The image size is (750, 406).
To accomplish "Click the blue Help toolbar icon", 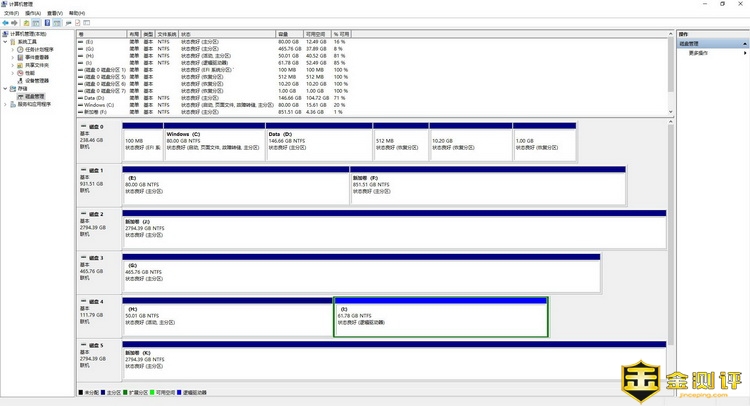I will click(46, 21).
